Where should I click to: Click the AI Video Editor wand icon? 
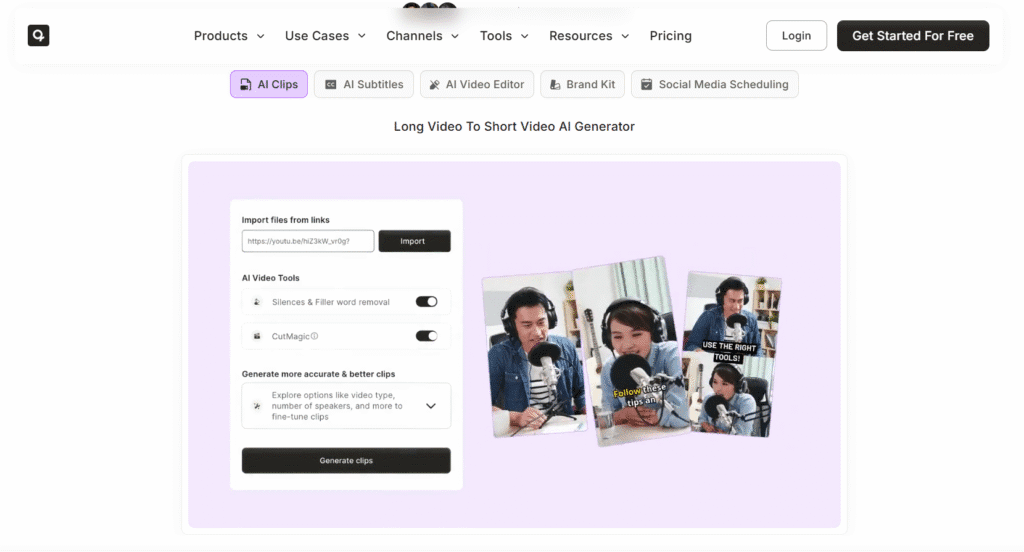point(434,85)
